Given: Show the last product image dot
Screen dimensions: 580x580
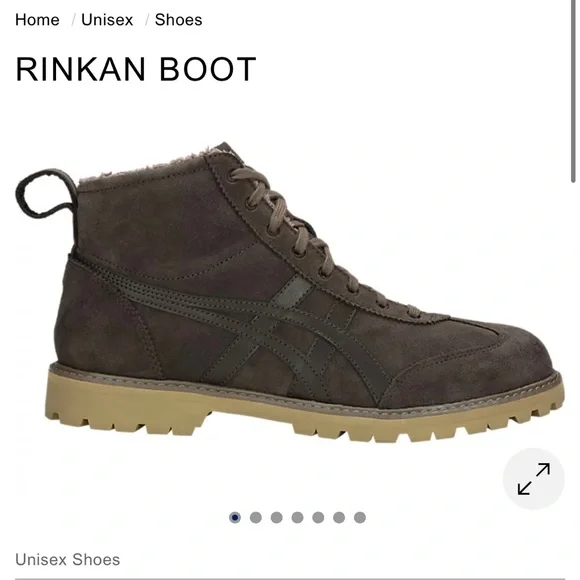Looking at the screenshot, I should 360,517.
